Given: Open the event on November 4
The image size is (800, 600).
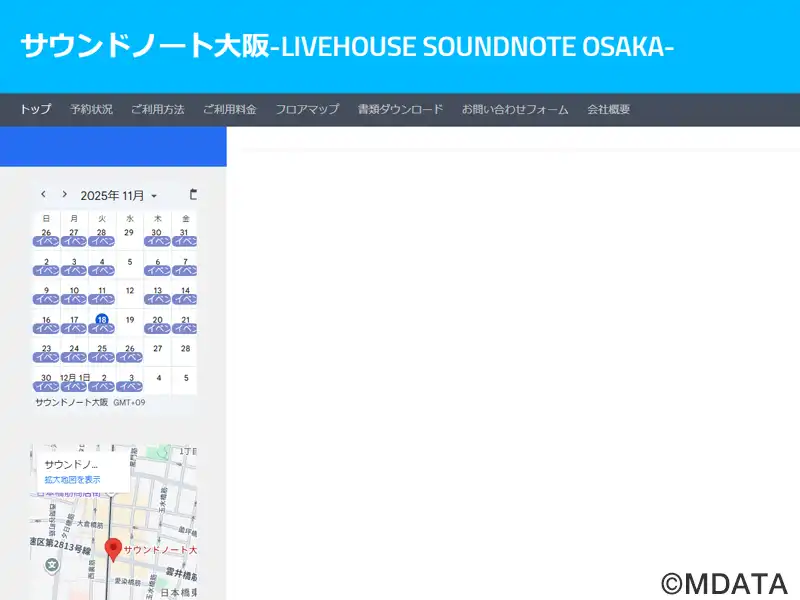Looking at the screenshot, I should [x=101, y=270].
